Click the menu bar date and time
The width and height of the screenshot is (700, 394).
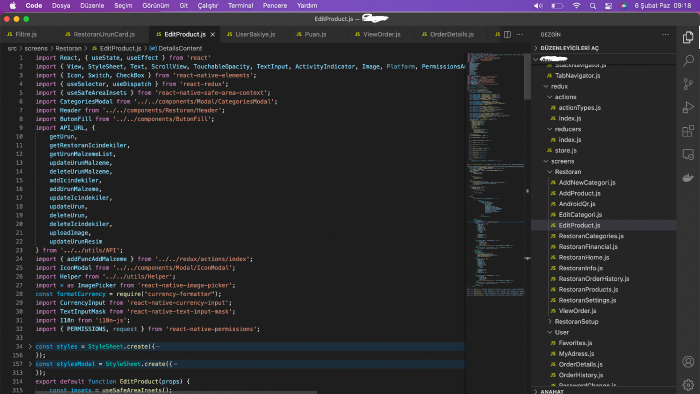tap(662, 6)
